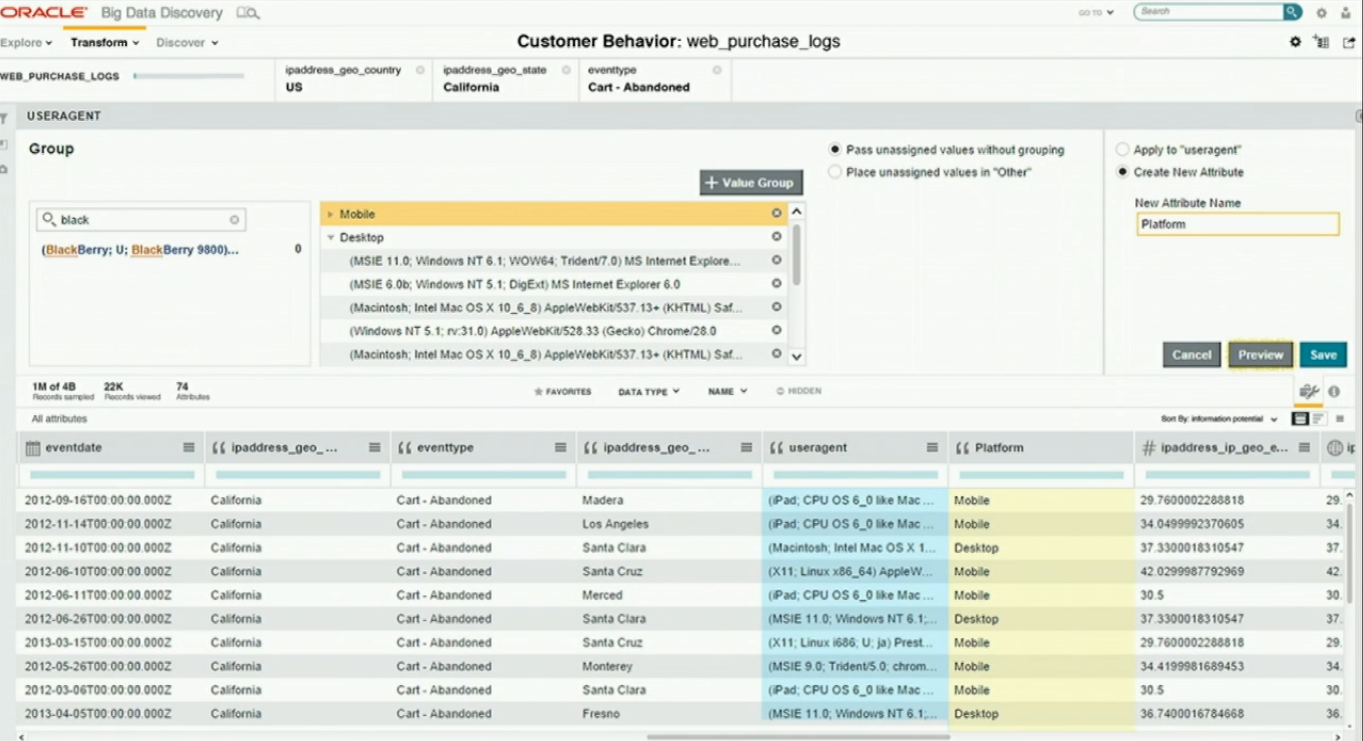Open useragent column menu icon

932,448
